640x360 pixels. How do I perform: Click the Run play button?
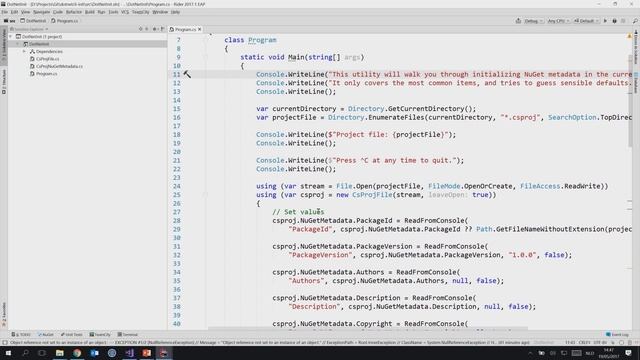[x=605, y=21]
